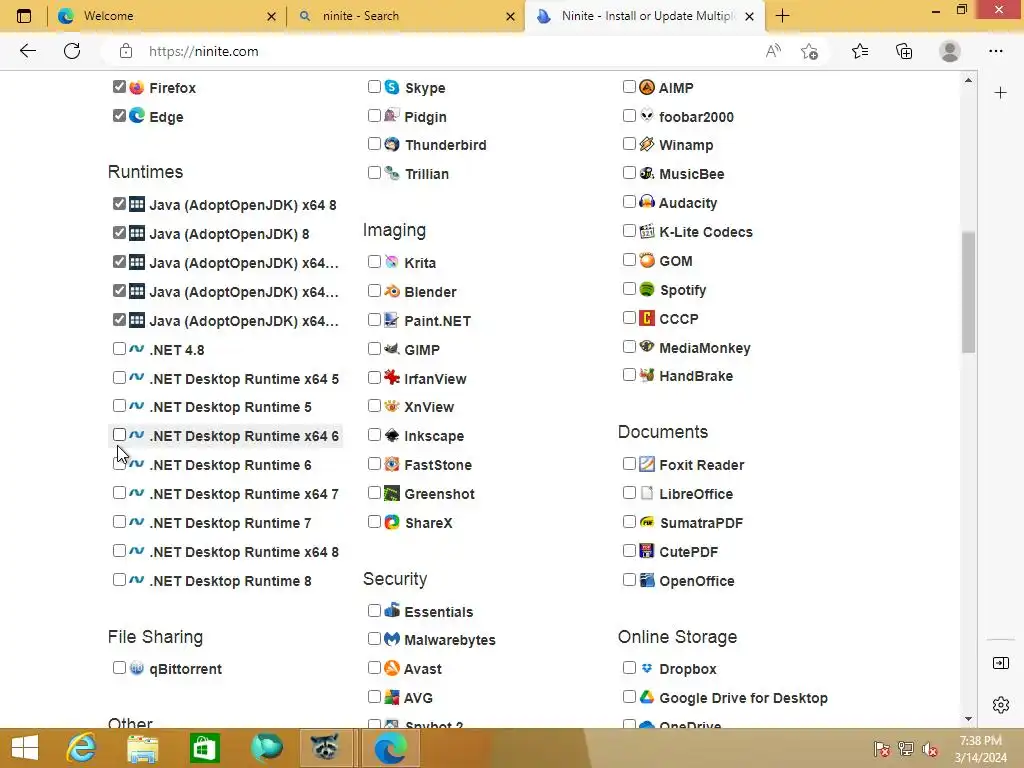Click the Spotify icon

point(647,289)
